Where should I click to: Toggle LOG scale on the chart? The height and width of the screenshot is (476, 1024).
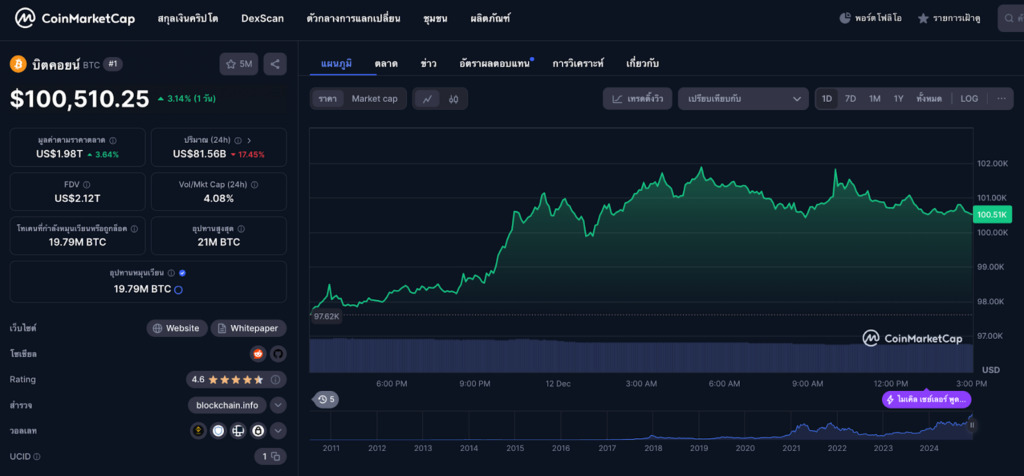point(969,99)
